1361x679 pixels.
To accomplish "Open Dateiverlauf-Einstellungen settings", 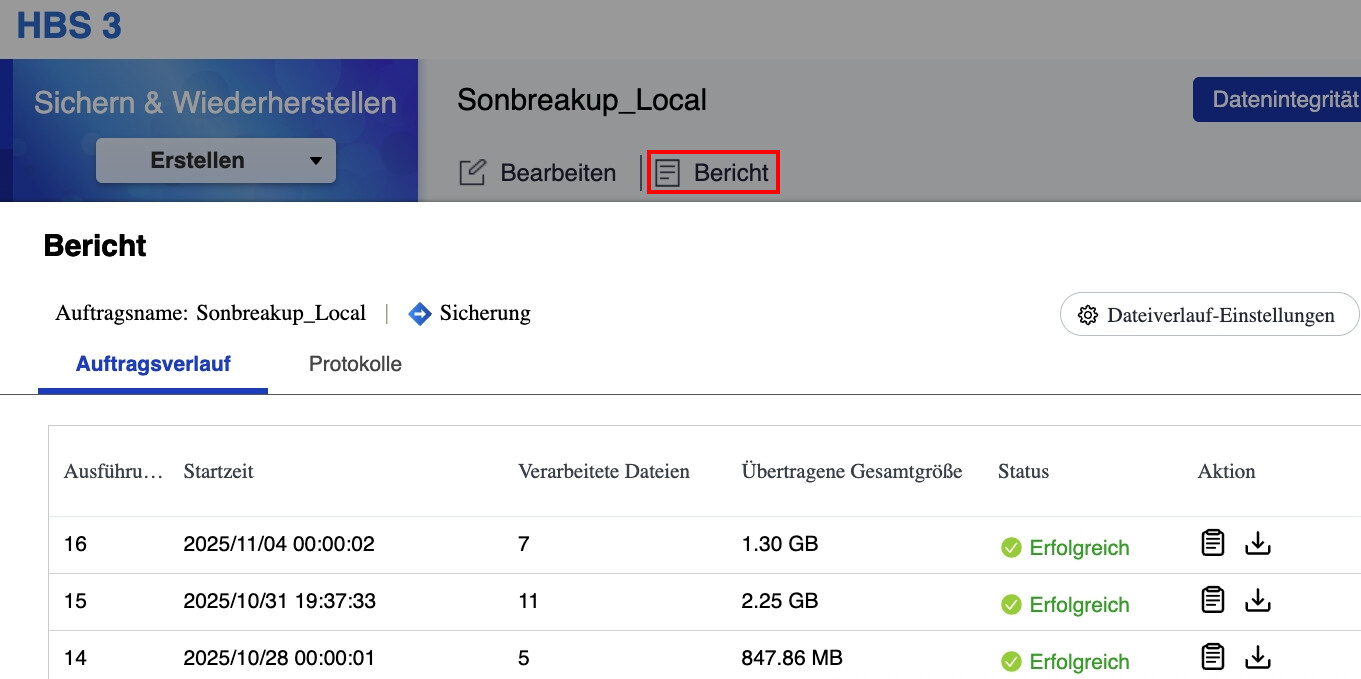I will (x=1208, y=315).
